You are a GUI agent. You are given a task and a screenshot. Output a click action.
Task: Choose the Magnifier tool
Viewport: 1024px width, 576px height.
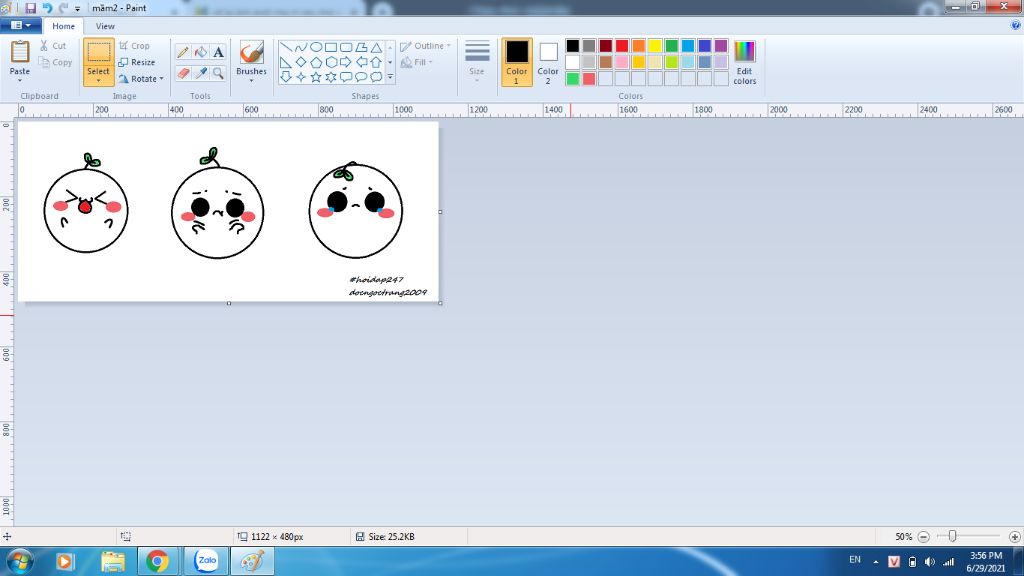[218, 73]
